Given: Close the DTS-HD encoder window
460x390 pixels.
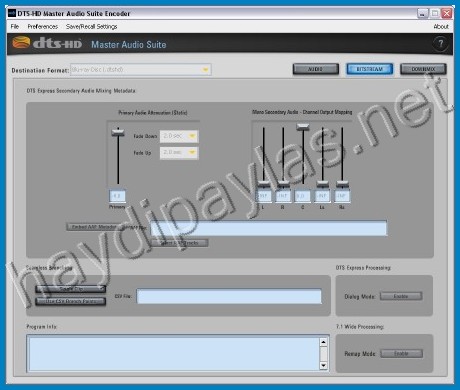Looking at the screenshot, I should (x=447, y=14).
